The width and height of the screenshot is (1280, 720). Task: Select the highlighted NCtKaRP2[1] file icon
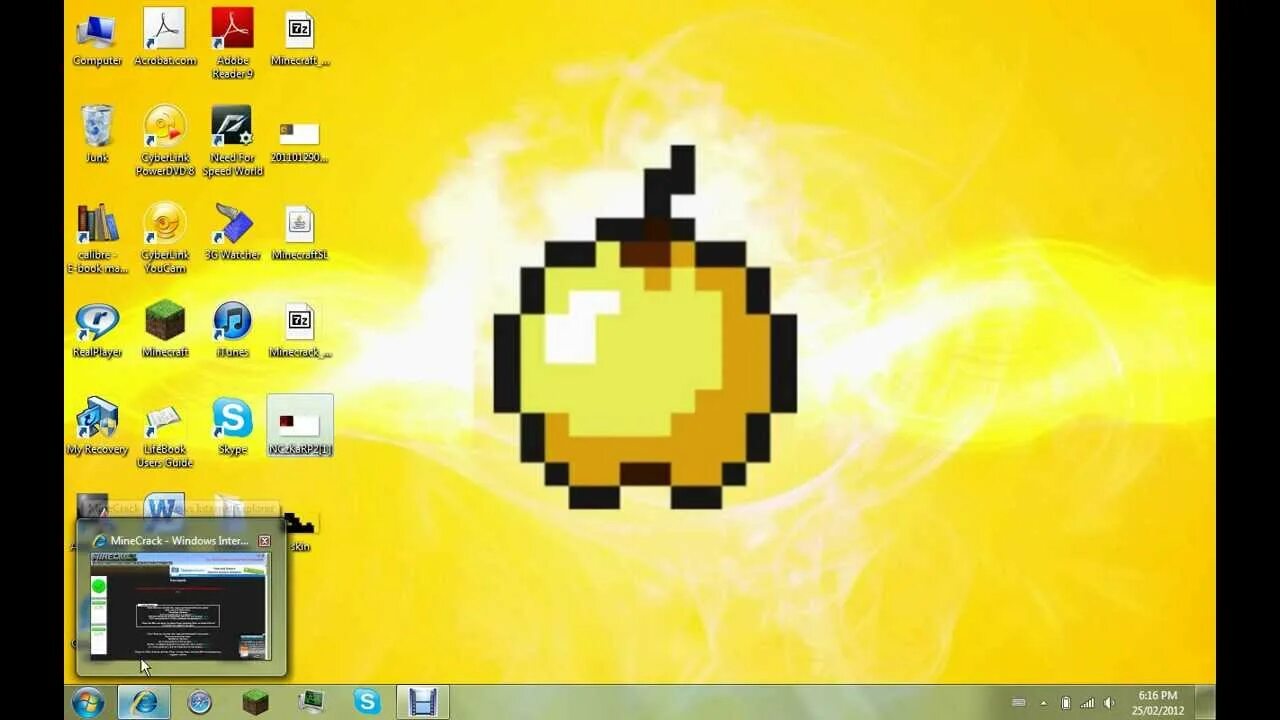point(300,426)
